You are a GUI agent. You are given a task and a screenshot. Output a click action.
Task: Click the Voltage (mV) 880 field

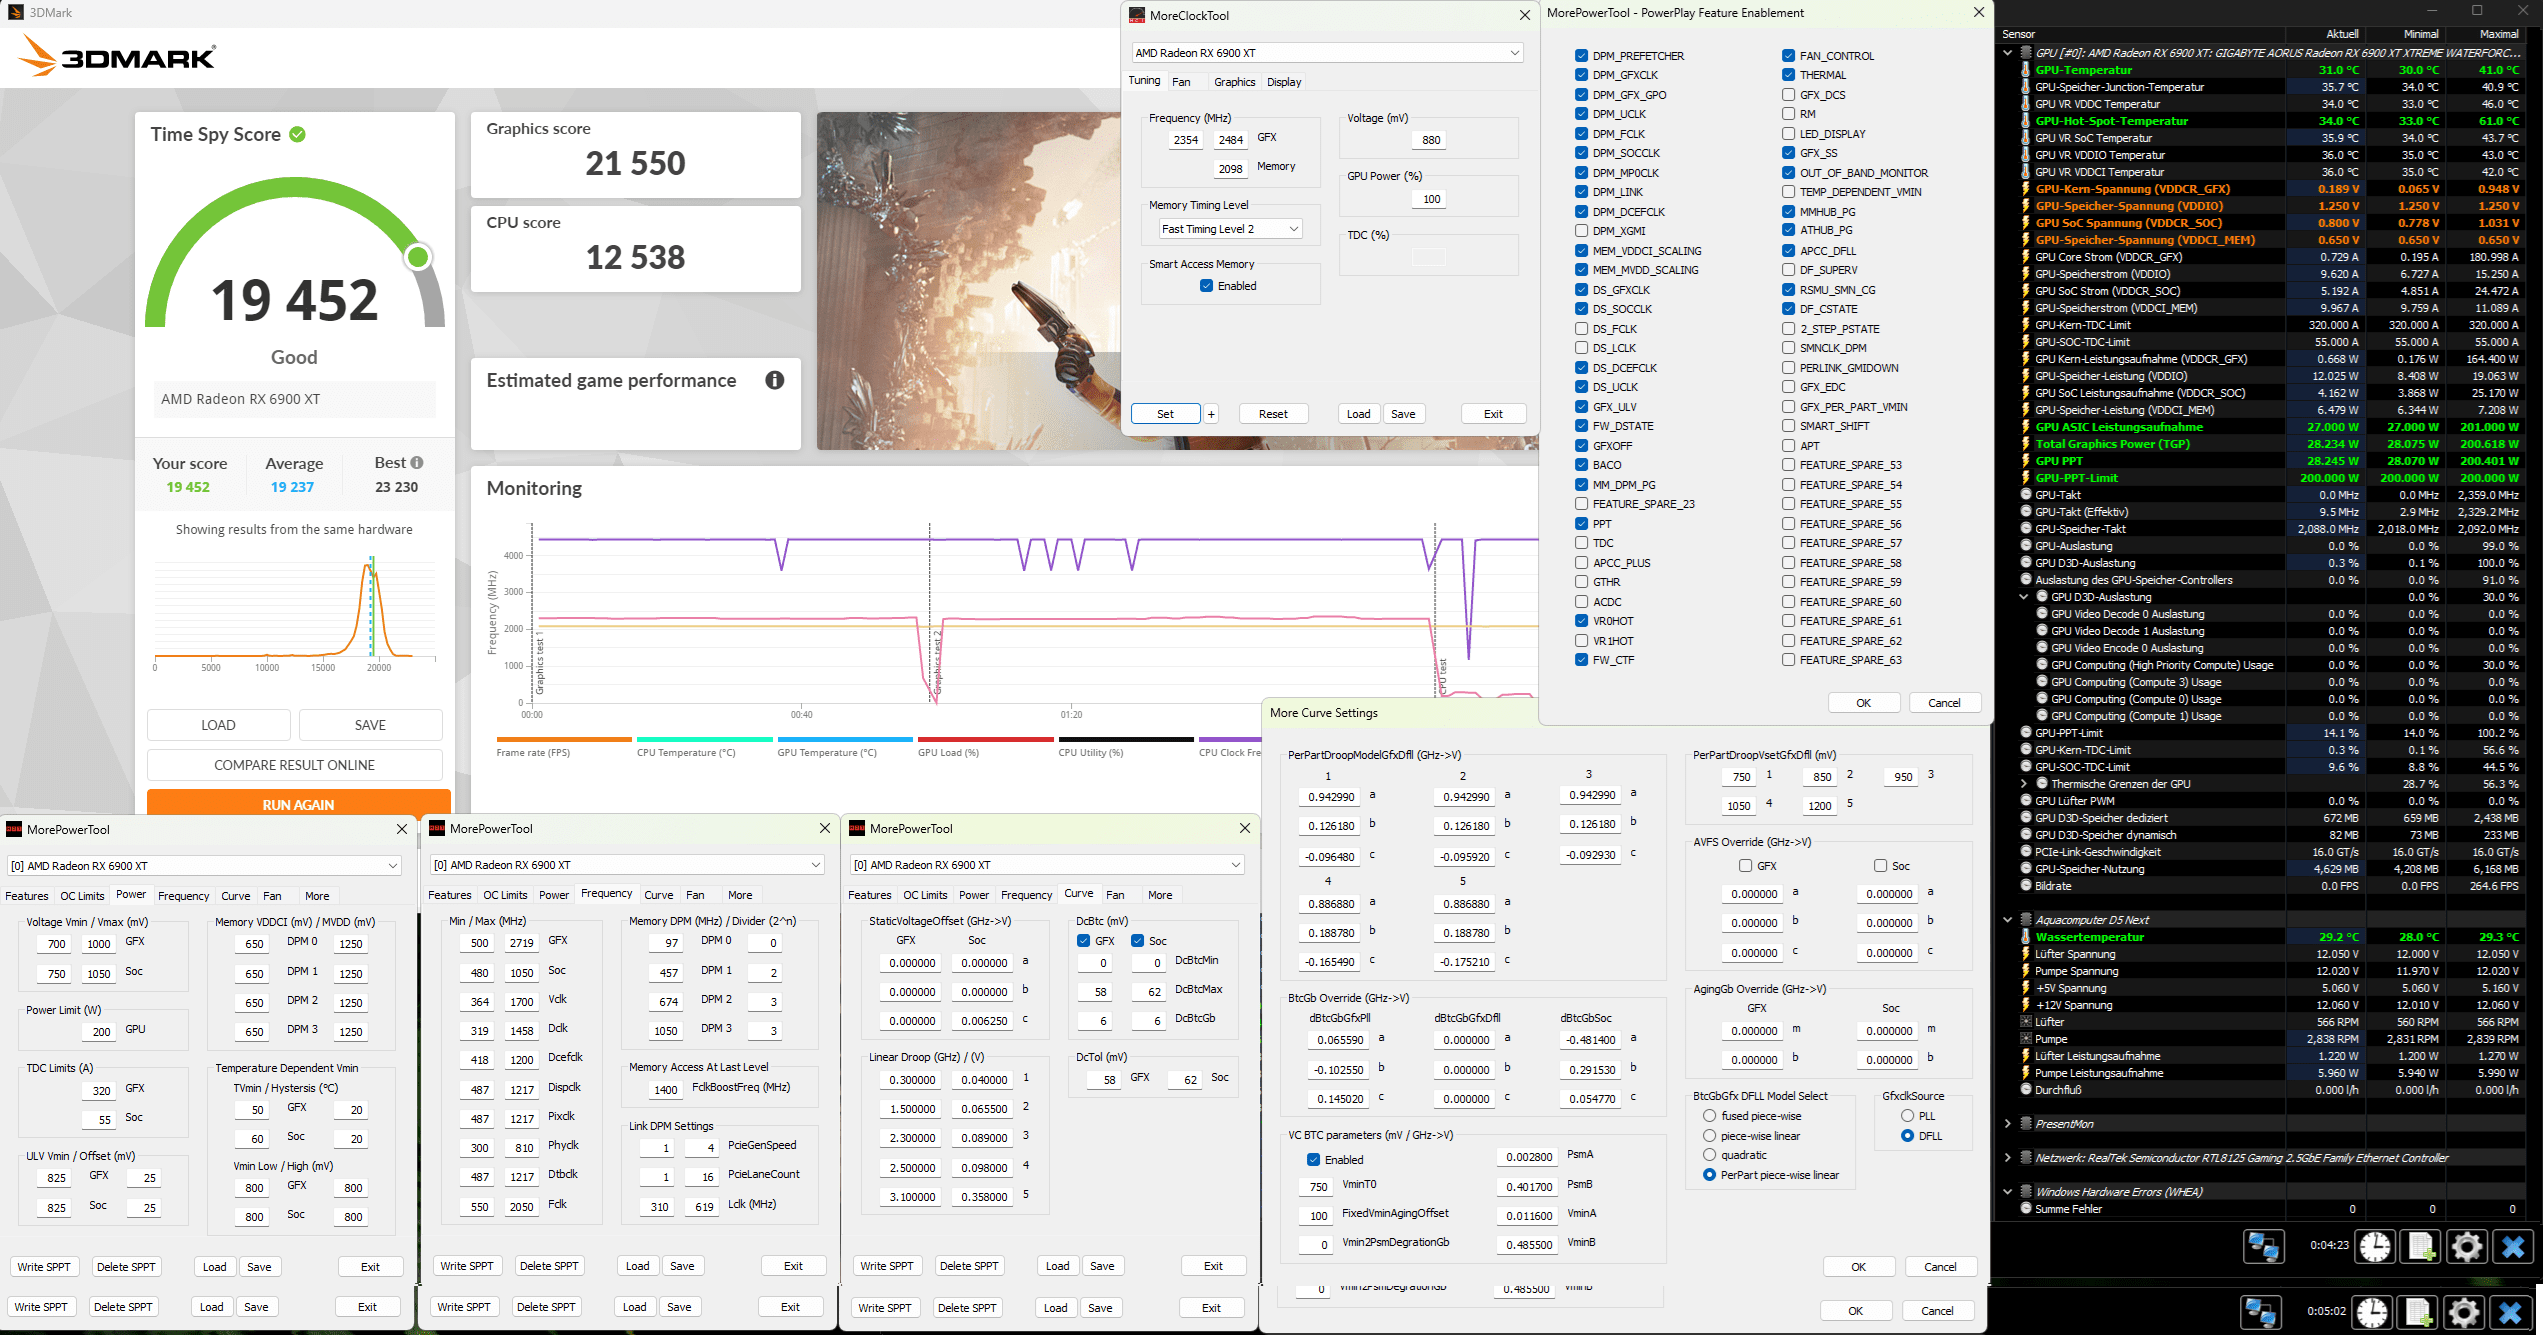pyautogui.click(x=1431, y=140)
